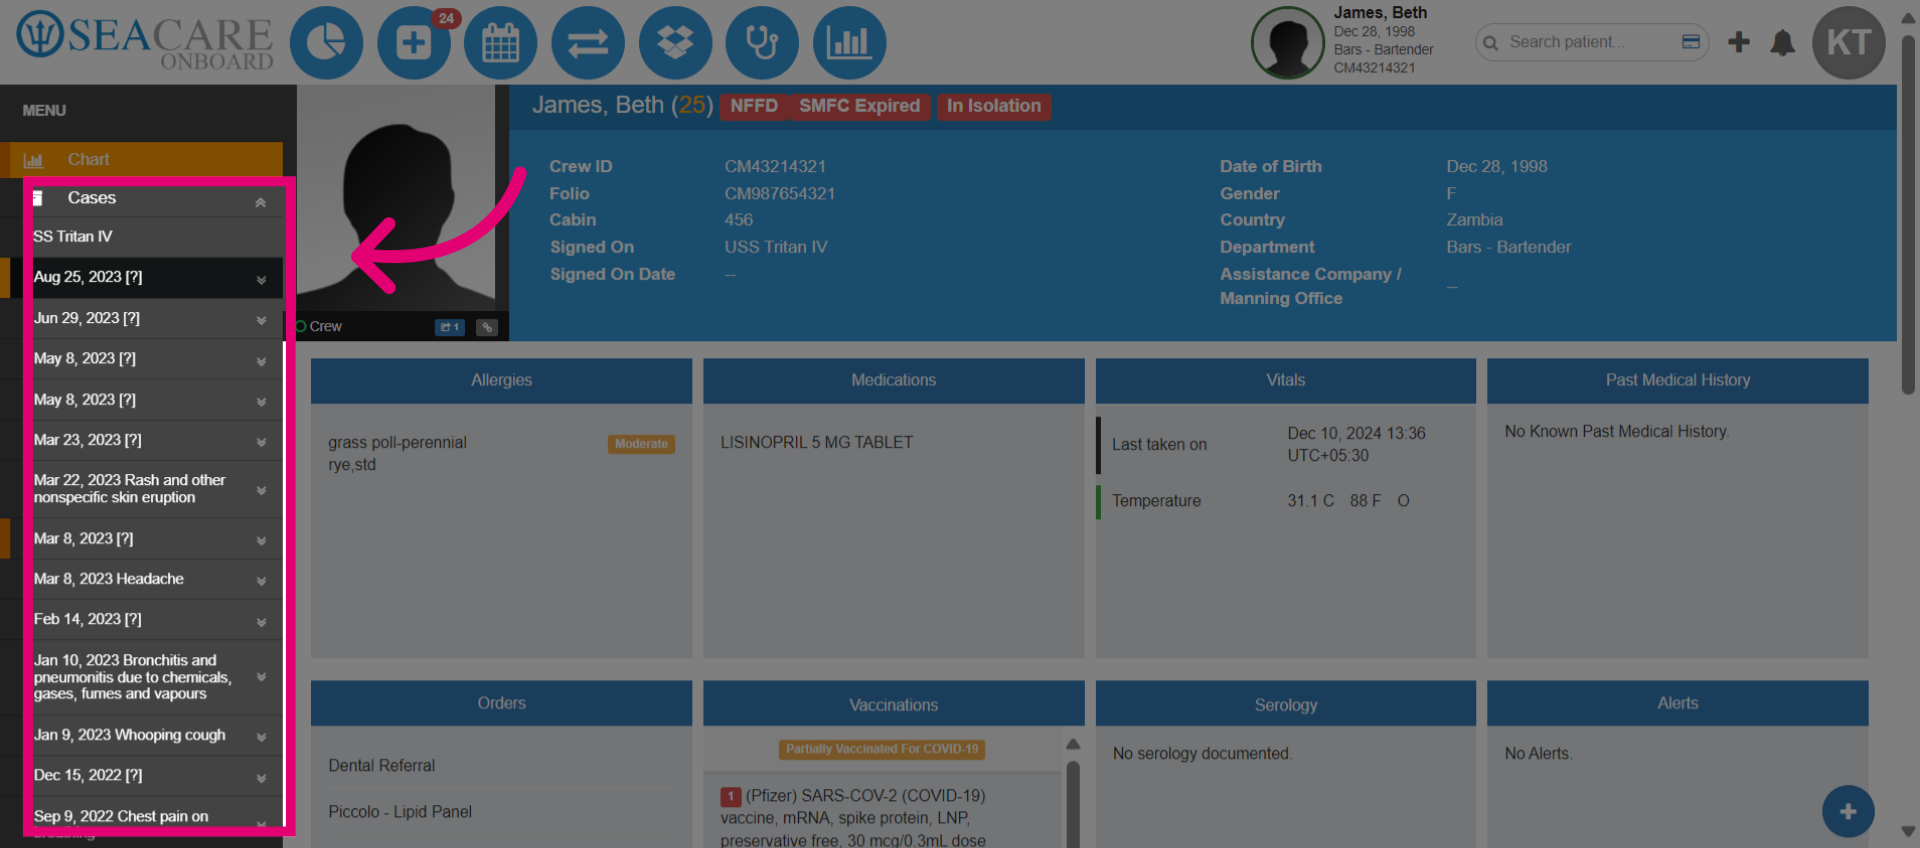Screen dimensions: 1920x848
Task: Expand the Mar 23, 2023 case chevron
Action: point(261,442)
